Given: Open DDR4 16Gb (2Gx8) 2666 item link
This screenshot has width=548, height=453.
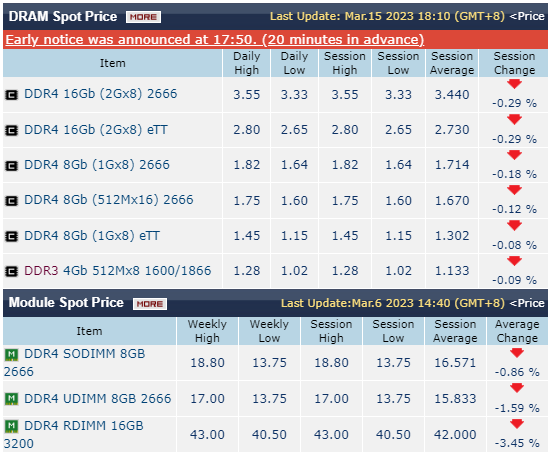Looking at the screenshot, I should click(x=101, y=94).
